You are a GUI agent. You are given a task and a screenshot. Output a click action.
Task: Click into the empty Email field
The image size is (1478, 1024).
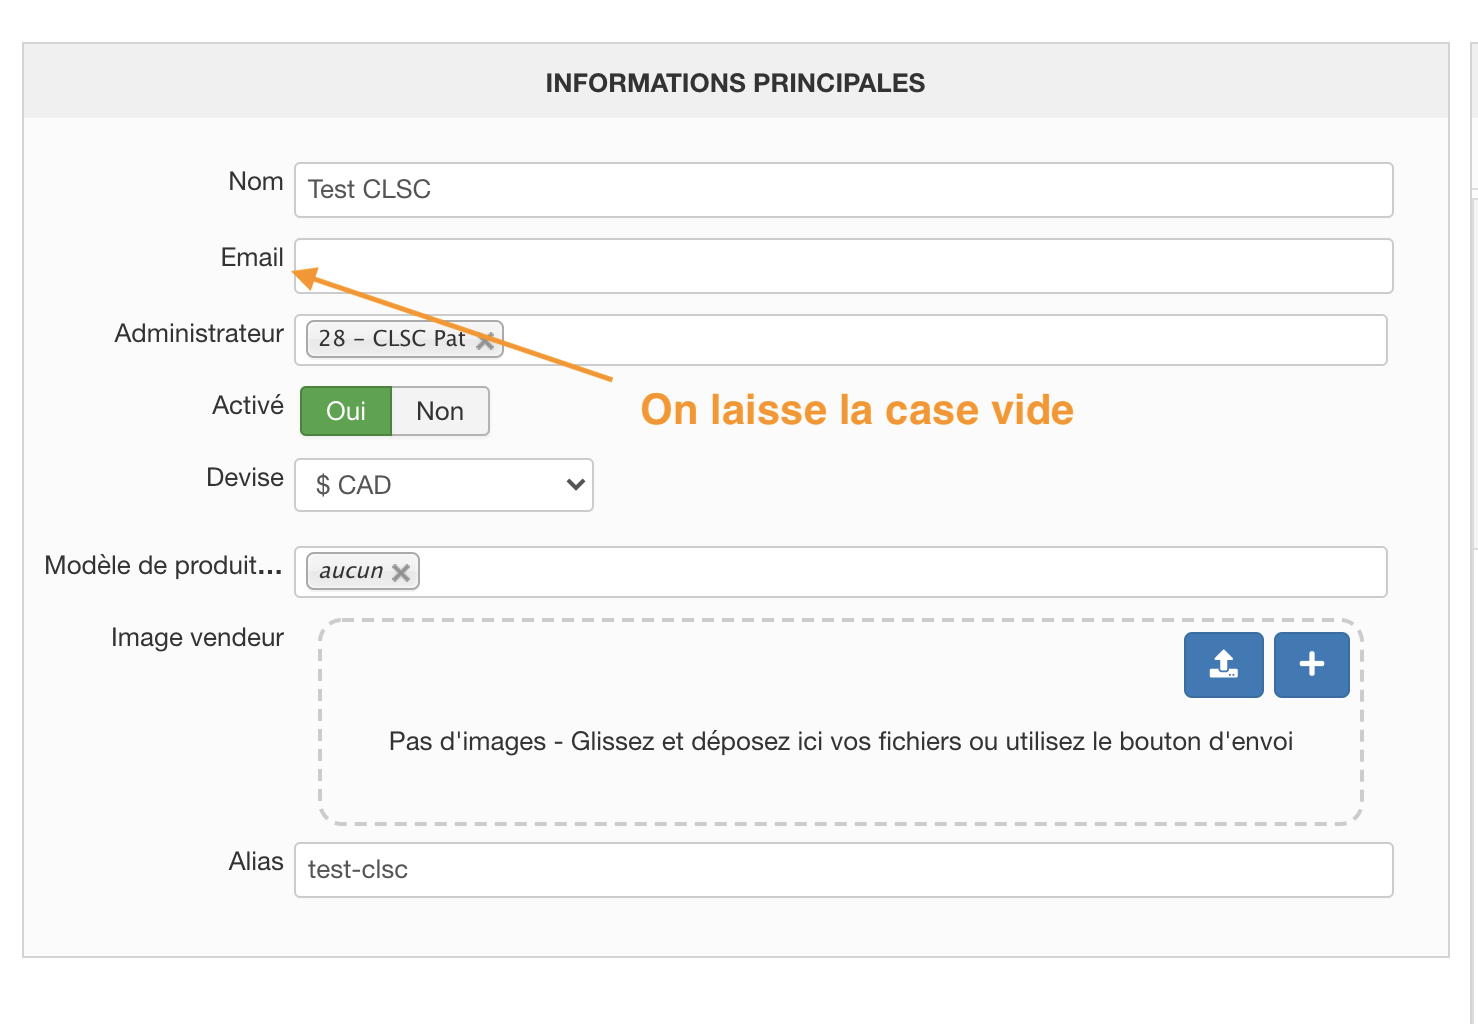(843, 266)
